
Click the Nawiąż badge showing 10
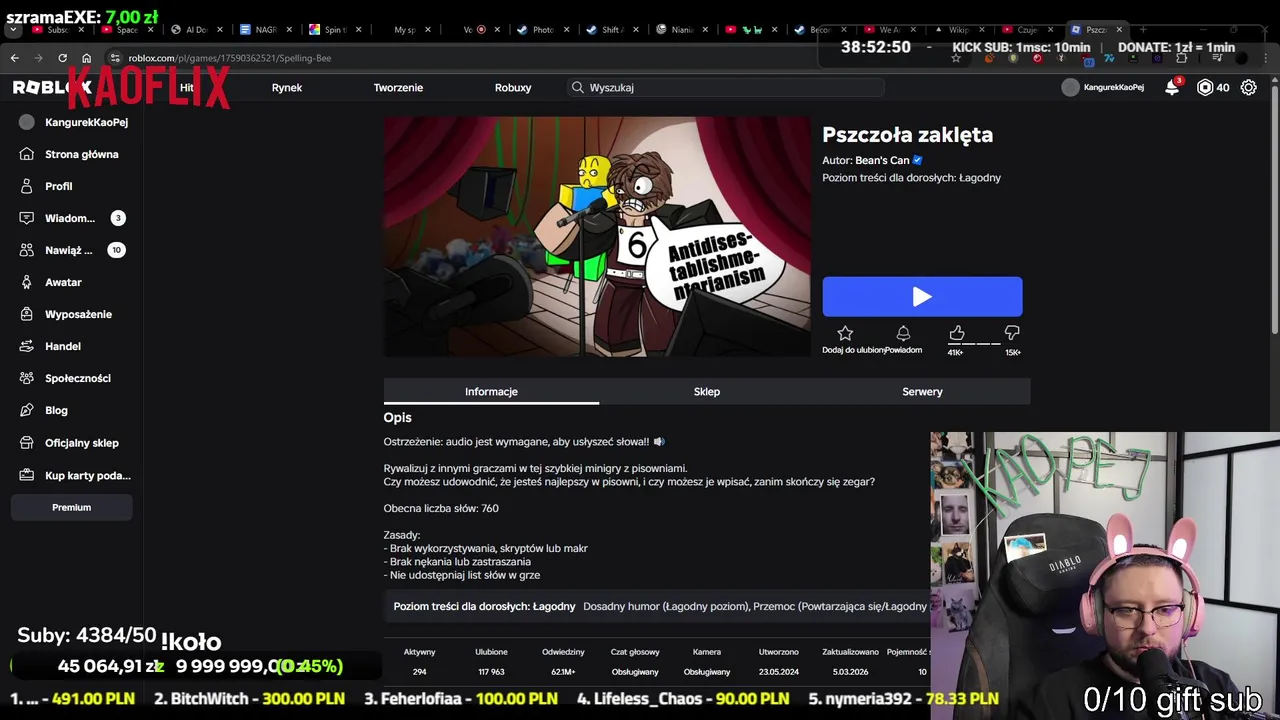click(x=116, y=250)
